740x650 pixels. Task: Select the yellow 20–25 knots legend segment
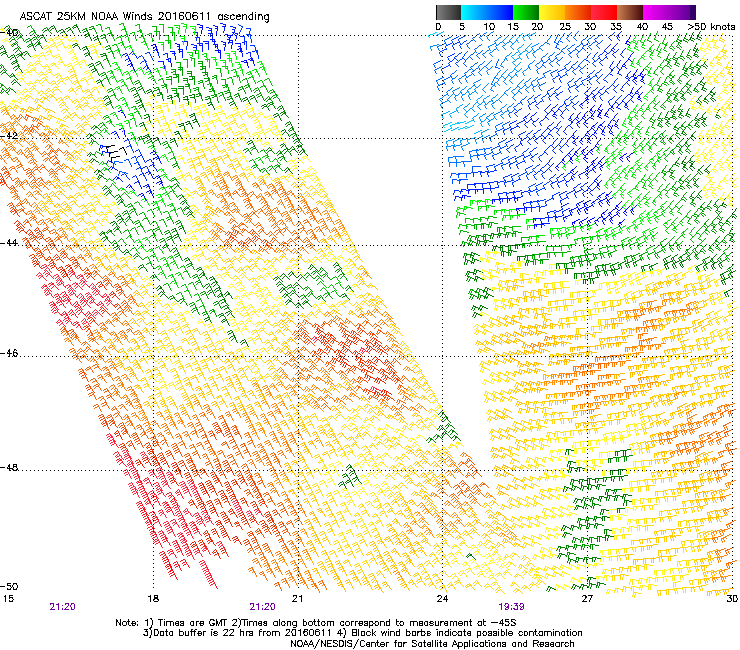pyautogui.click(x=552, y=12)
